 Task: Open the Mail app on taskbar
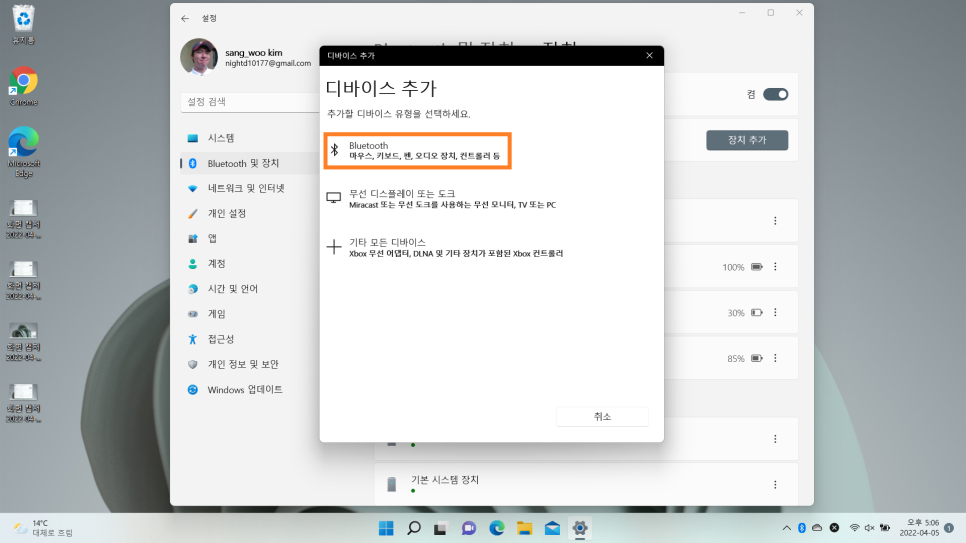click(x=552, y=528)
